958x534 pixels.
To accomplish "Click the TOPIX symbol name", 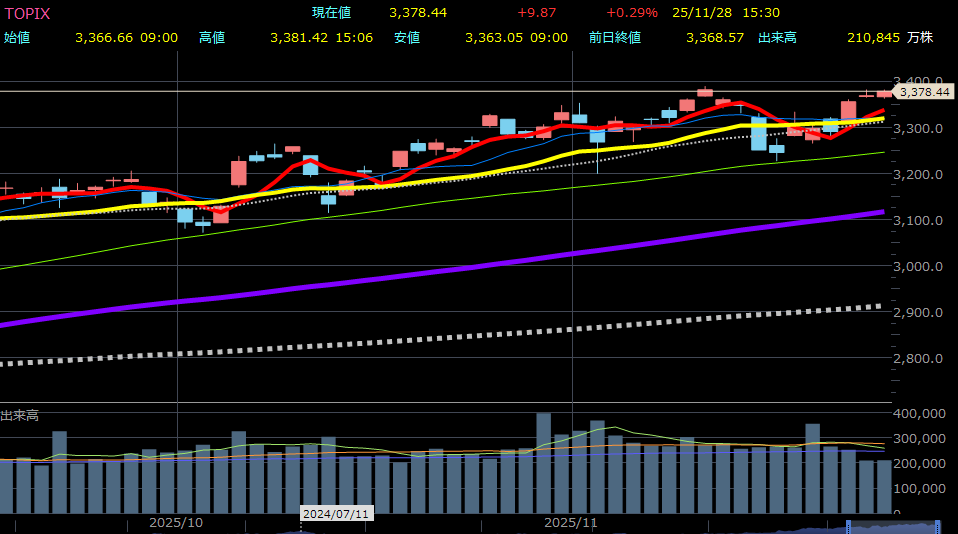I will point(28,13).
